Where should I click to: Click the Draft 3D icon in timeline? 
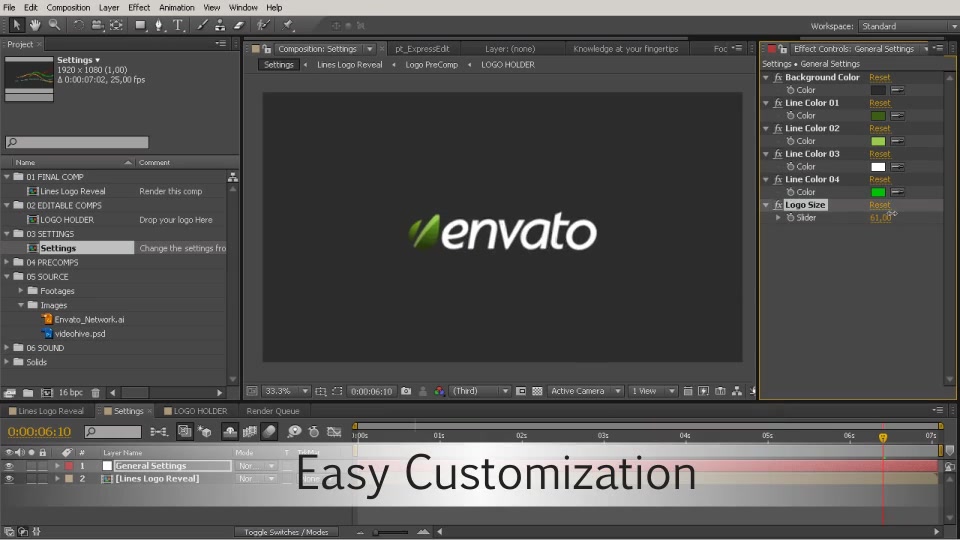[204, 432]
